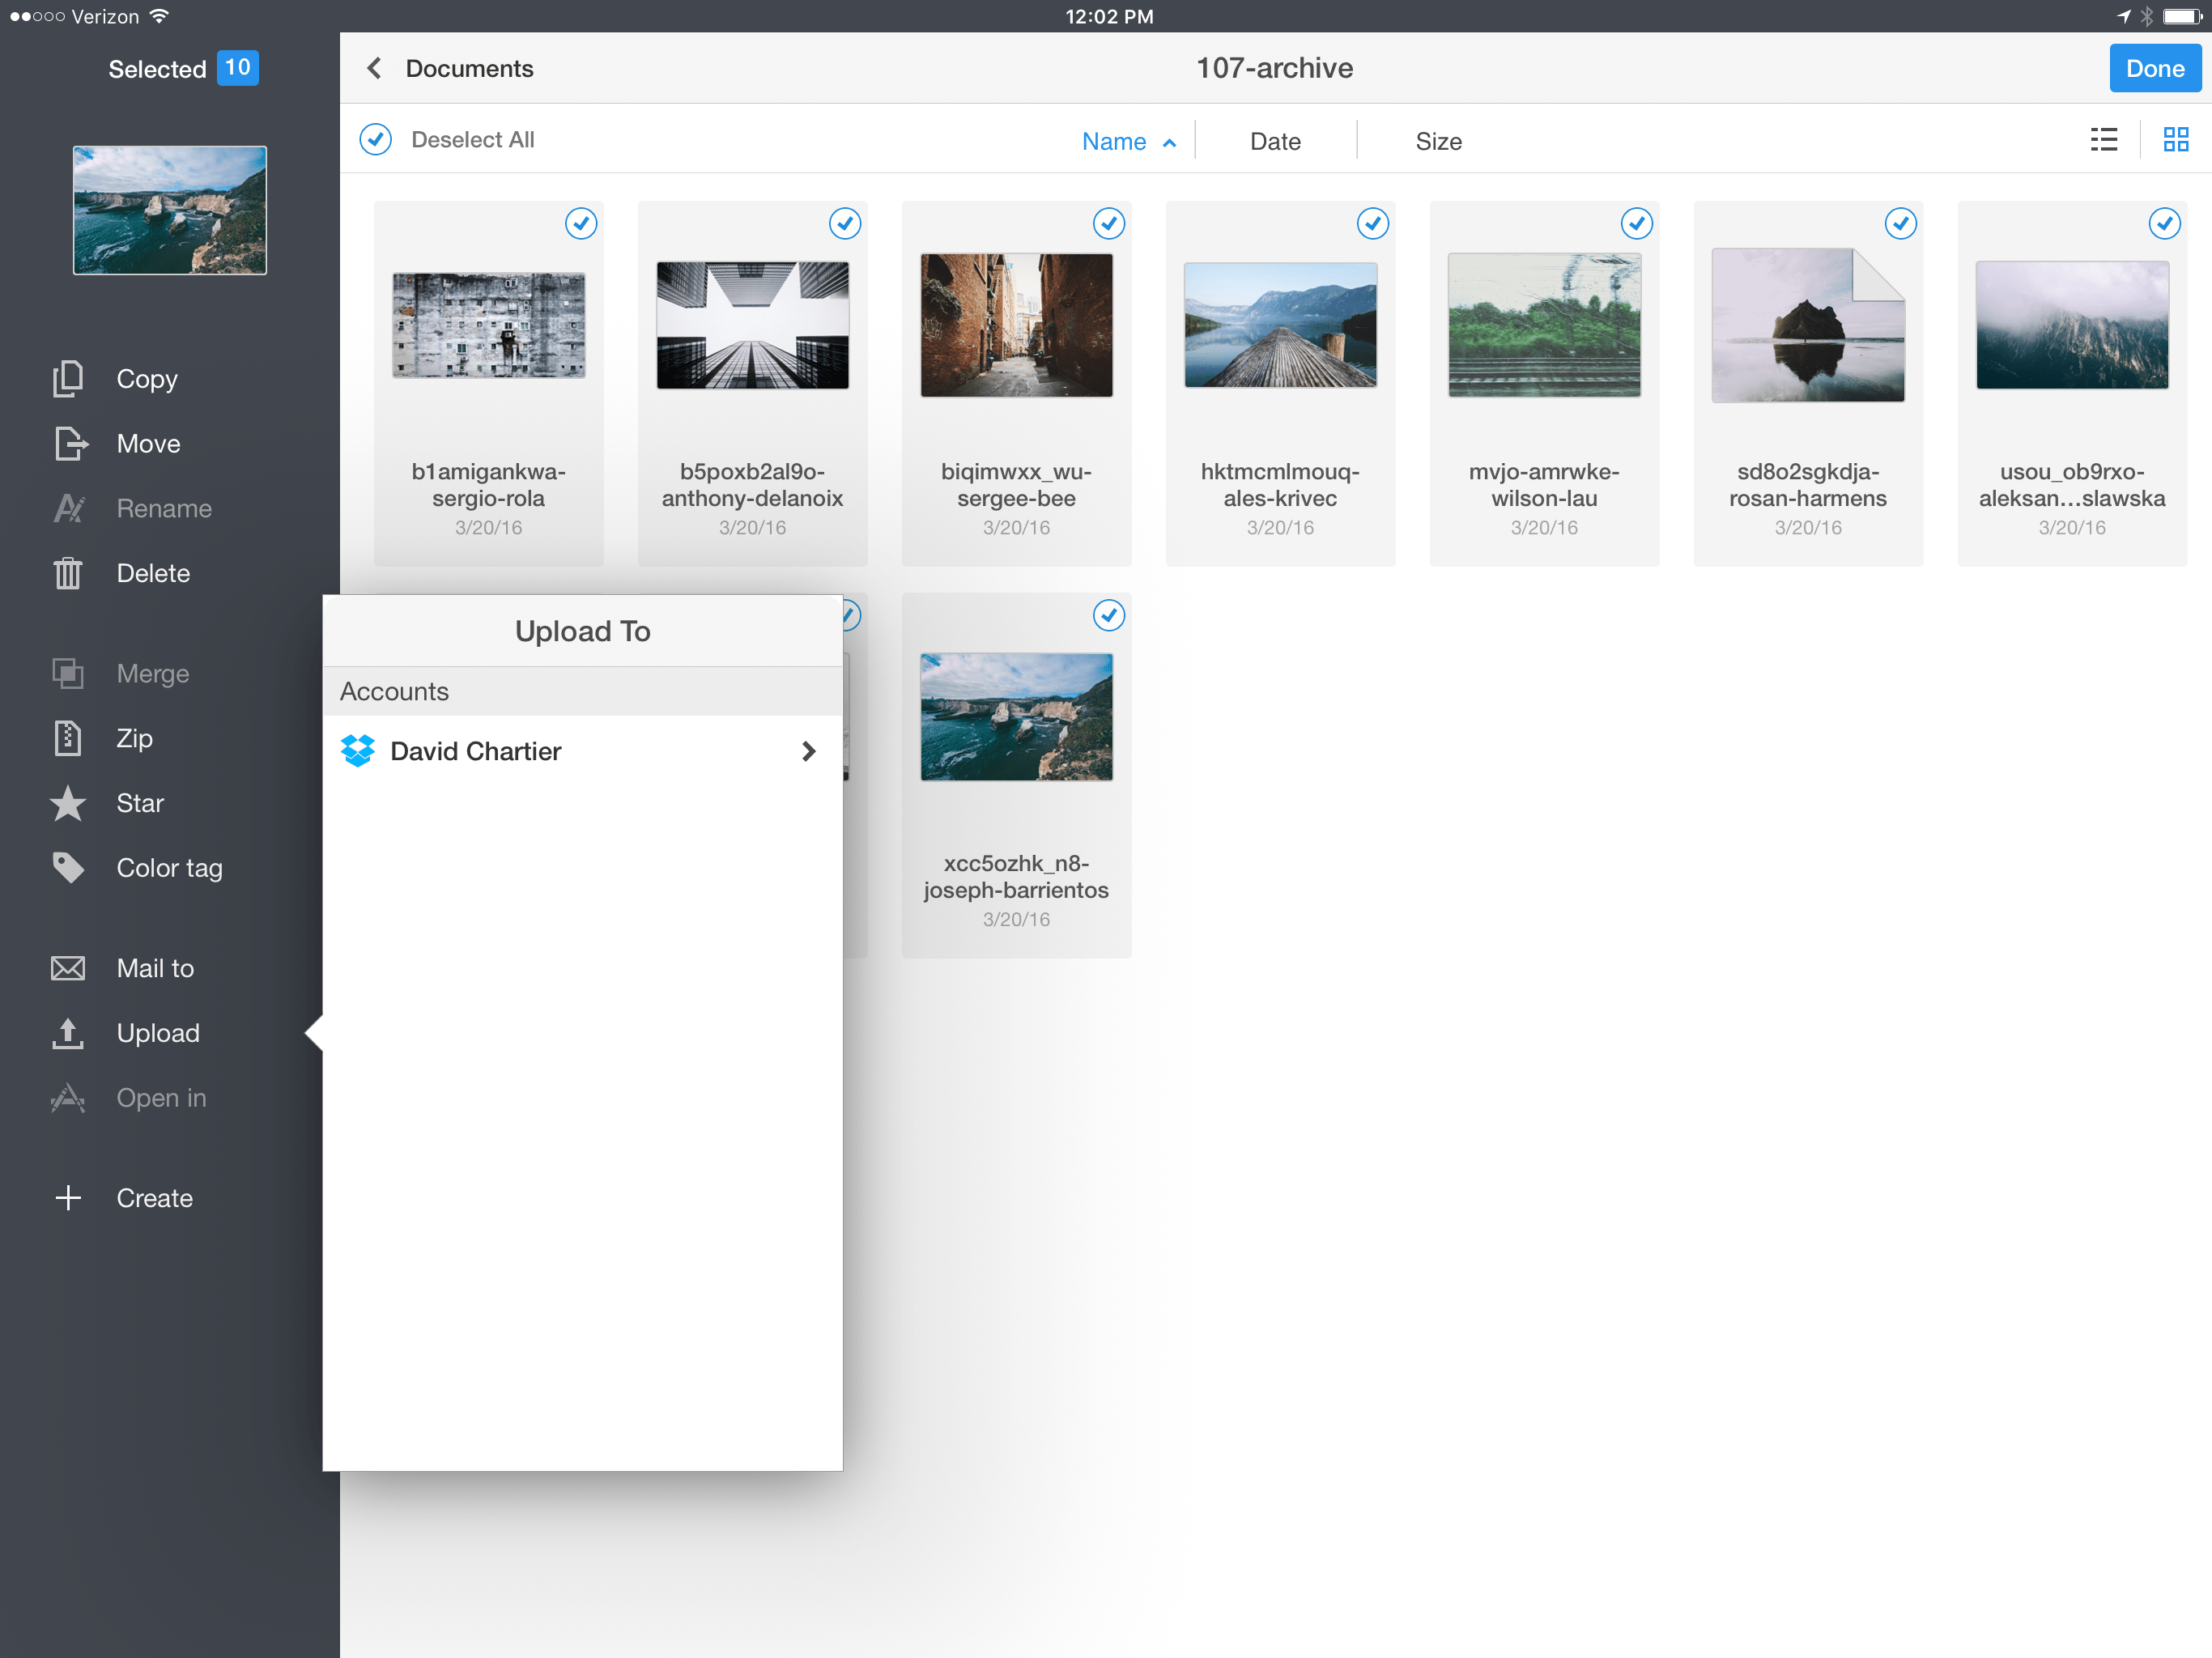The width and height of the screenshot is (2212, 1658).
Task: Toggle the Deselect All checkmark circle
Action: coord(376,140)
